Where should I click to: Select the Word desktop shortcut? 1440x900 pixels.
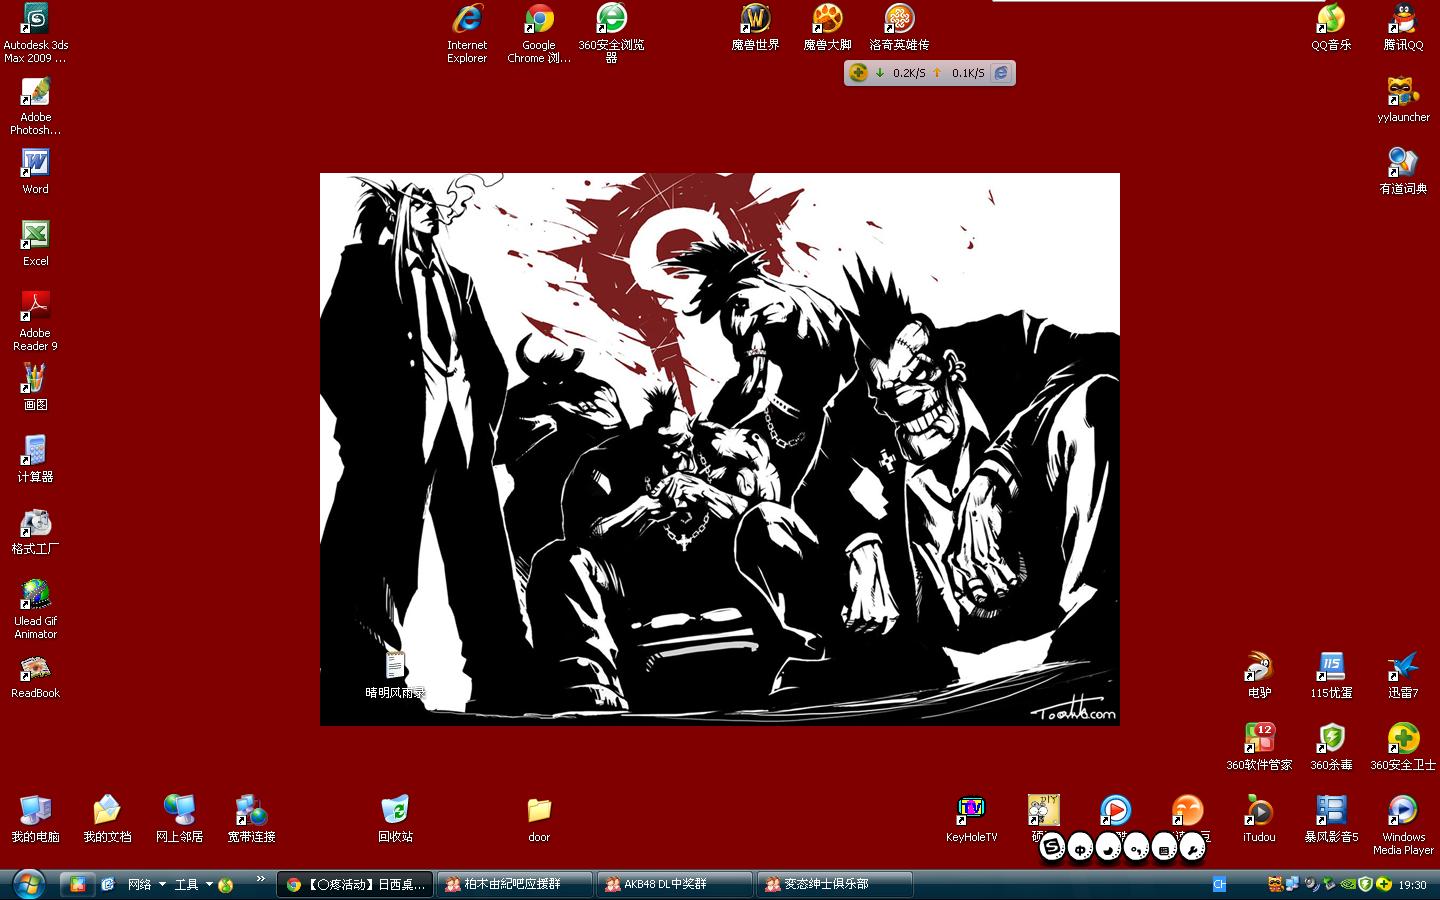35,171
